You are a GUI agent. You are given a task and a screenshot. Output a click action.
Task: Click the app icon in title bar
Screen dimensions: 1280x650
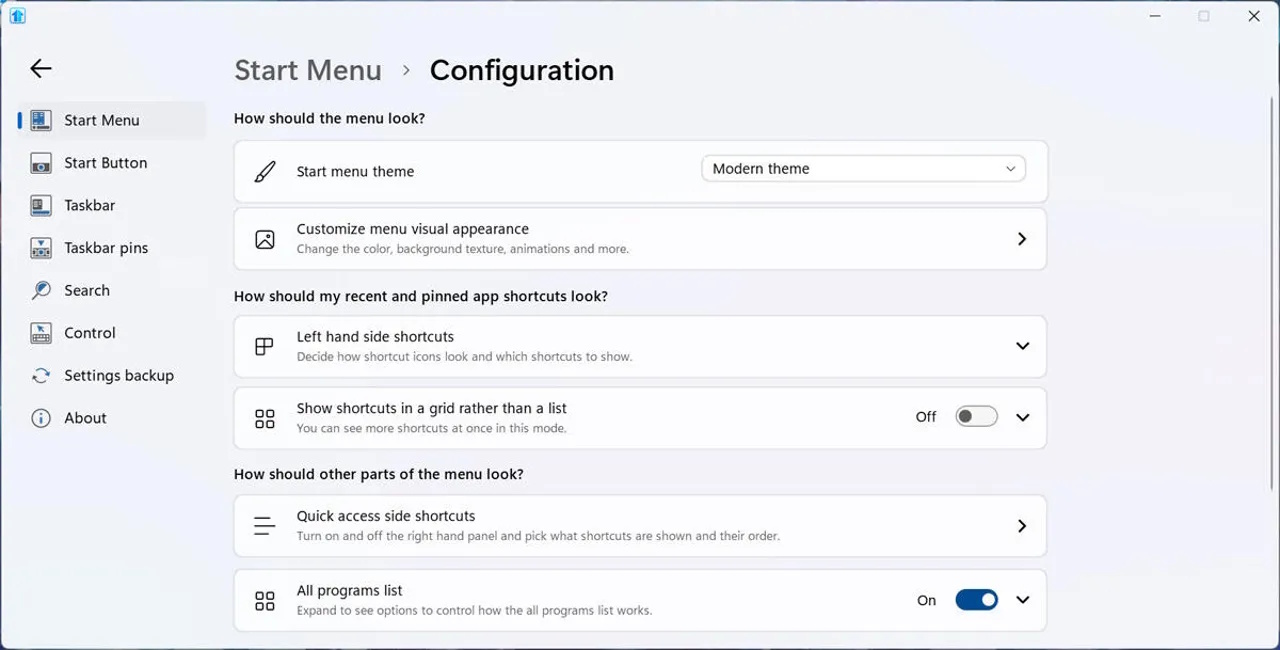(17, 16)
